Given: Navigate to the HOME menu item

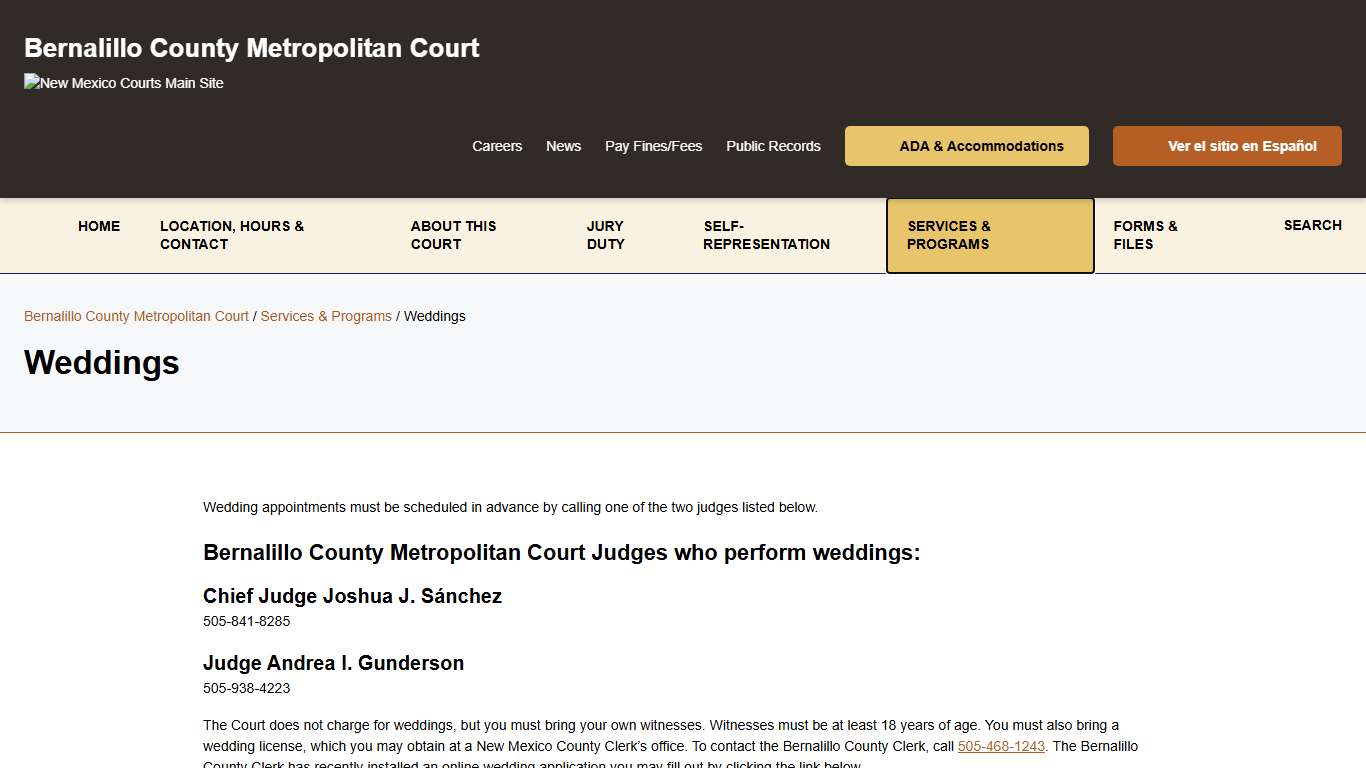Looking at the screenshot, I should [x=99, y=226].
